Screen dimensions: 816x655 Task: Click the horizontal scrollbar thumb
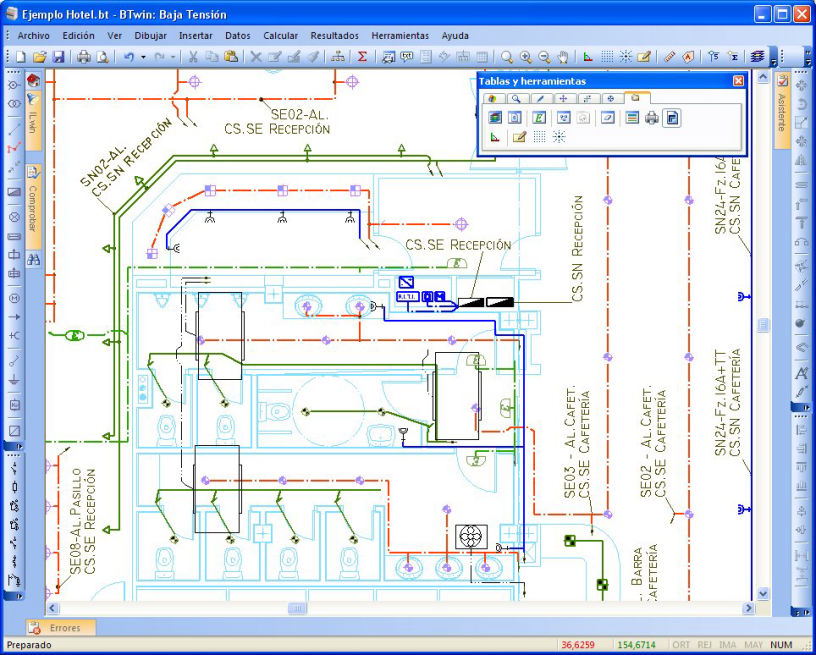point(298,608)
